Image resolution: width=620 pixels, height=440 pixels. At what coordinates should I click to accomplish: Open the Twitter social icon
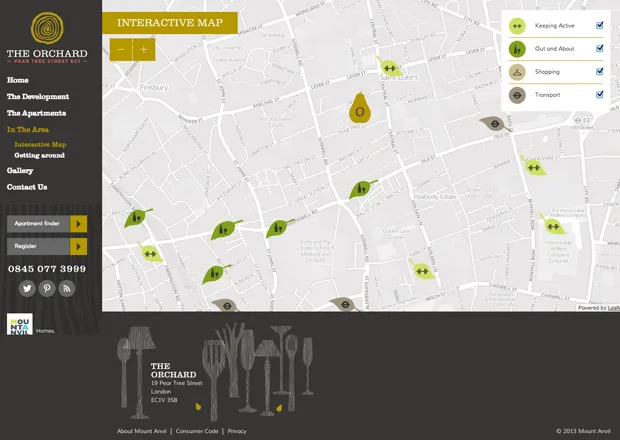tap(27, 288)
